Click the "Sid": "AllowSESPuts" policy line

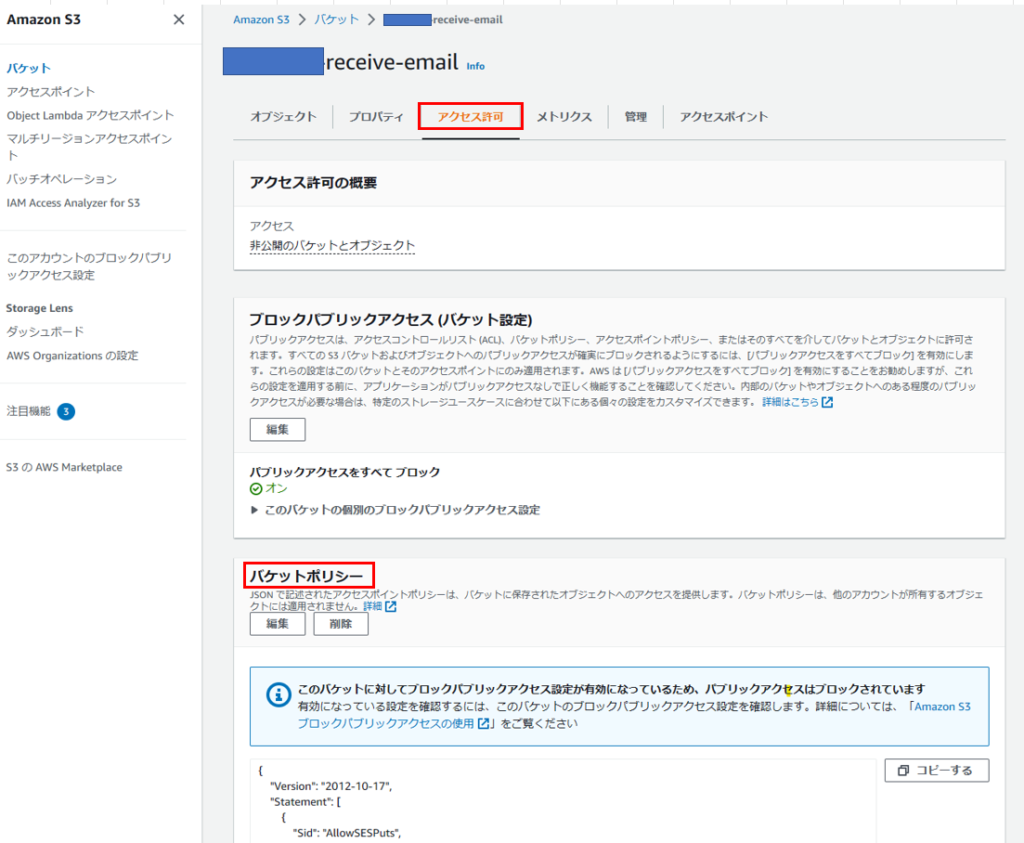[x=347, y=833]
